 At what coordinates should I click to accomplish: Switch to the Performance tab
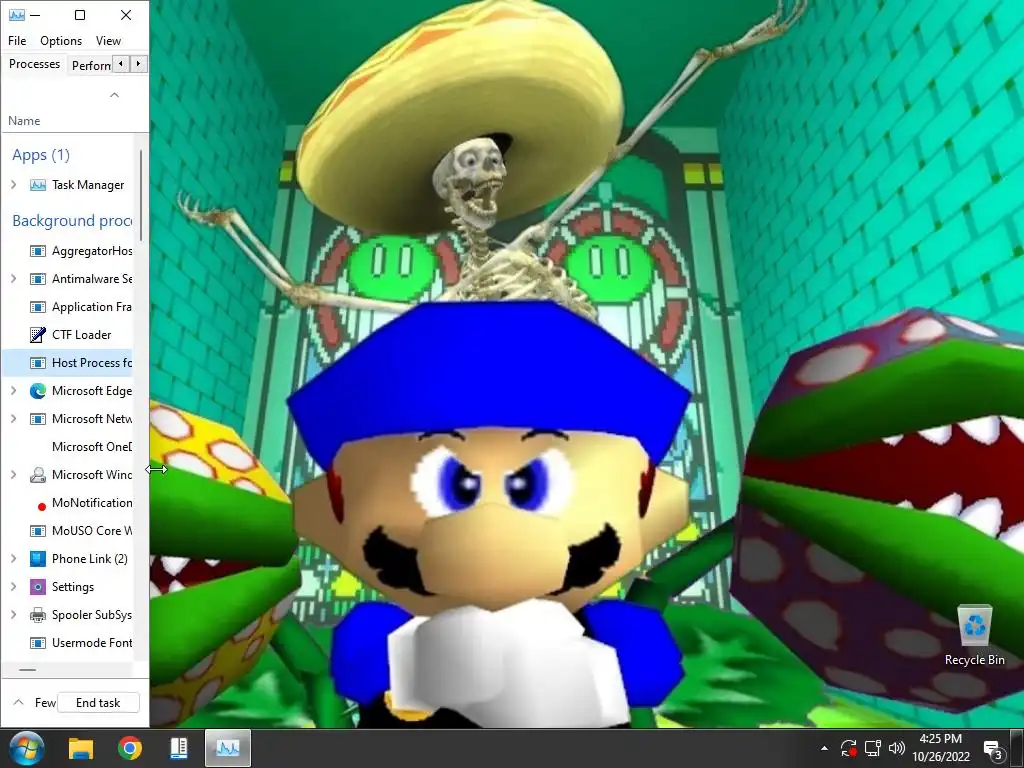point(90,65)
